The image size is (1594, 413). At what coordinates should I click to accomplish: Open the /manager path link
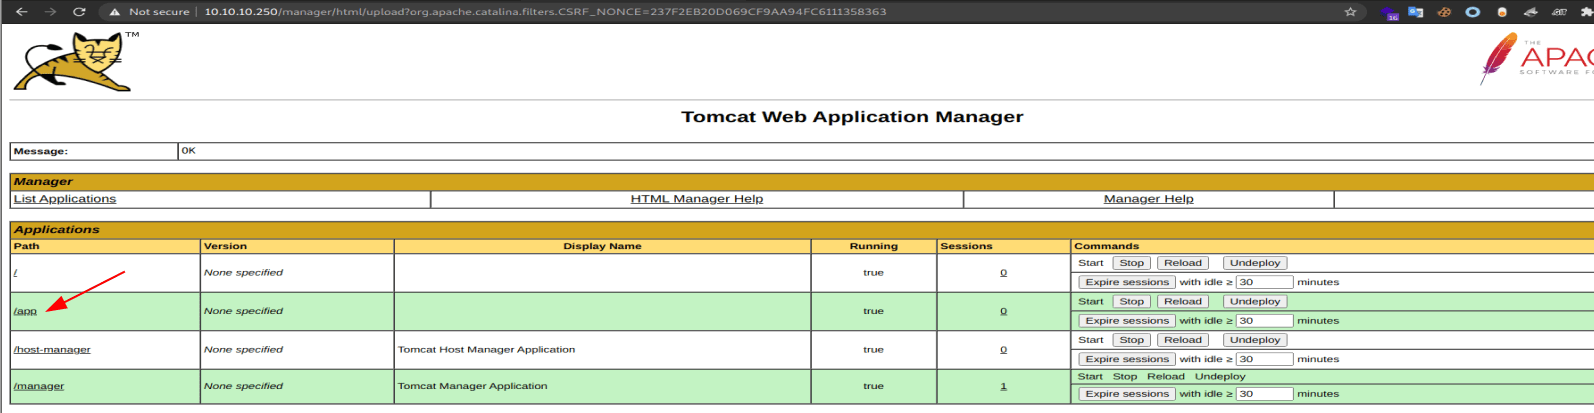[x=39, y=386]
